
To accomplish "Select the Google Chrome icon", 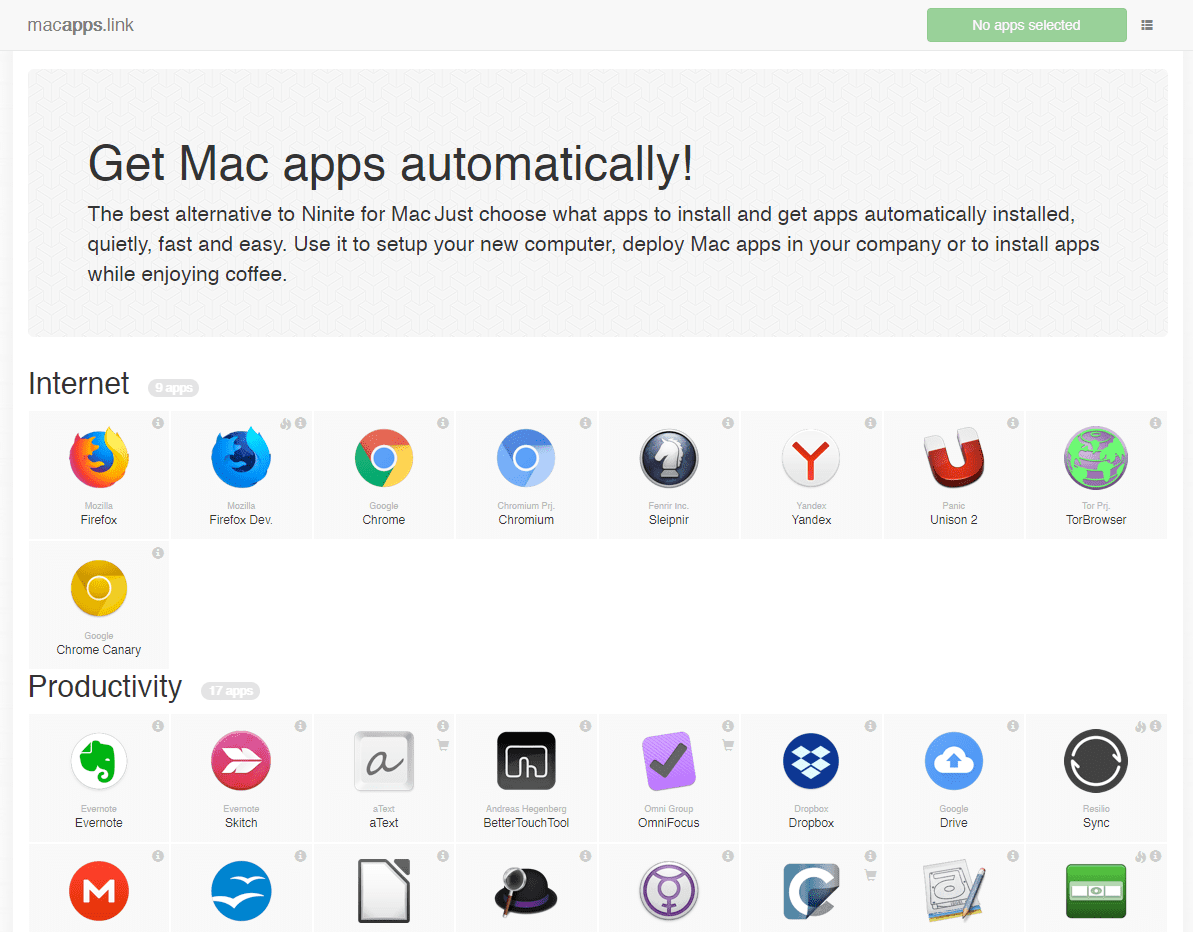I will tap(383, 459).
